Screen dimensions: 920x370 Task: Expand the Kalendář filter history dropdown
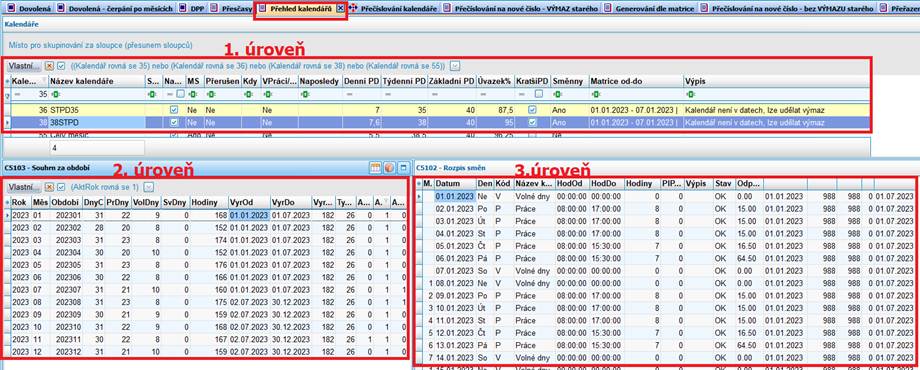click(454, 66)
